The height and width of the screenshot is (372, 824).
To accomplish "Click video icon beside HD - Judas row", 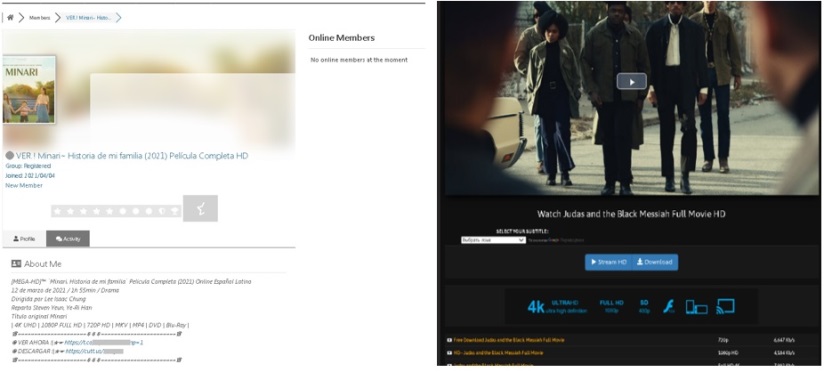I will pos(449,353).
